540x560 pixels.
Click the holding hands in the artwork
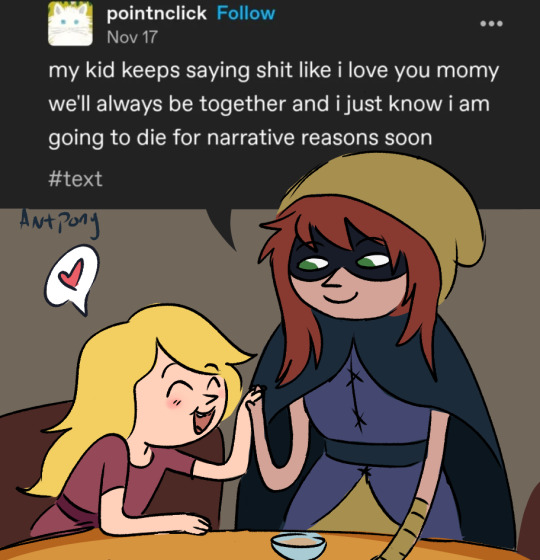coord(254,398)
